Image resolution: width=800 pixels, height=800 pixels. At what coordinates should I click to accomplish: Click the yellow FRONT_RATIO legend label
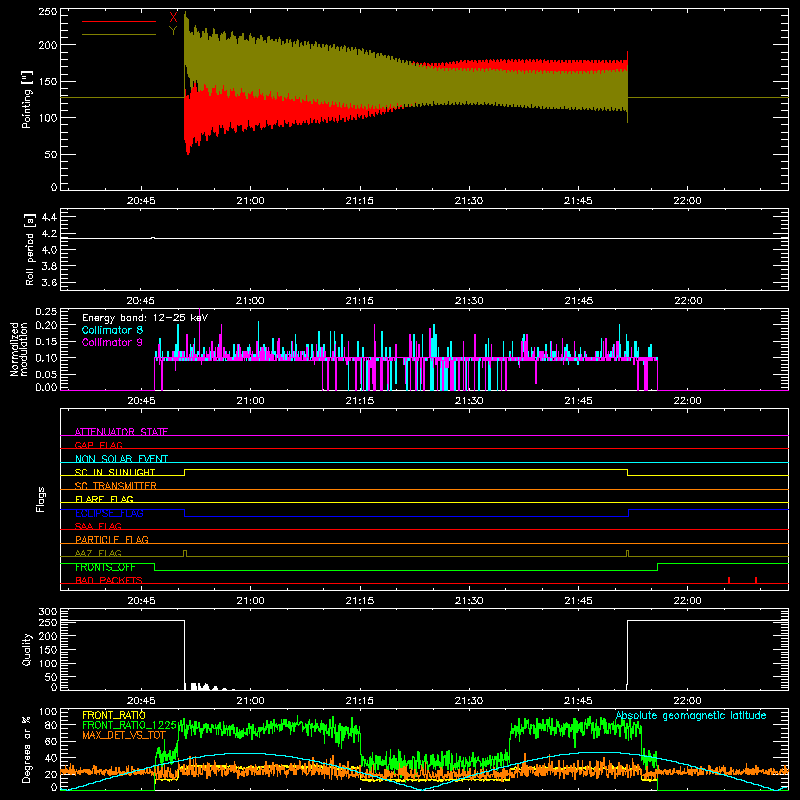[114, 715]
